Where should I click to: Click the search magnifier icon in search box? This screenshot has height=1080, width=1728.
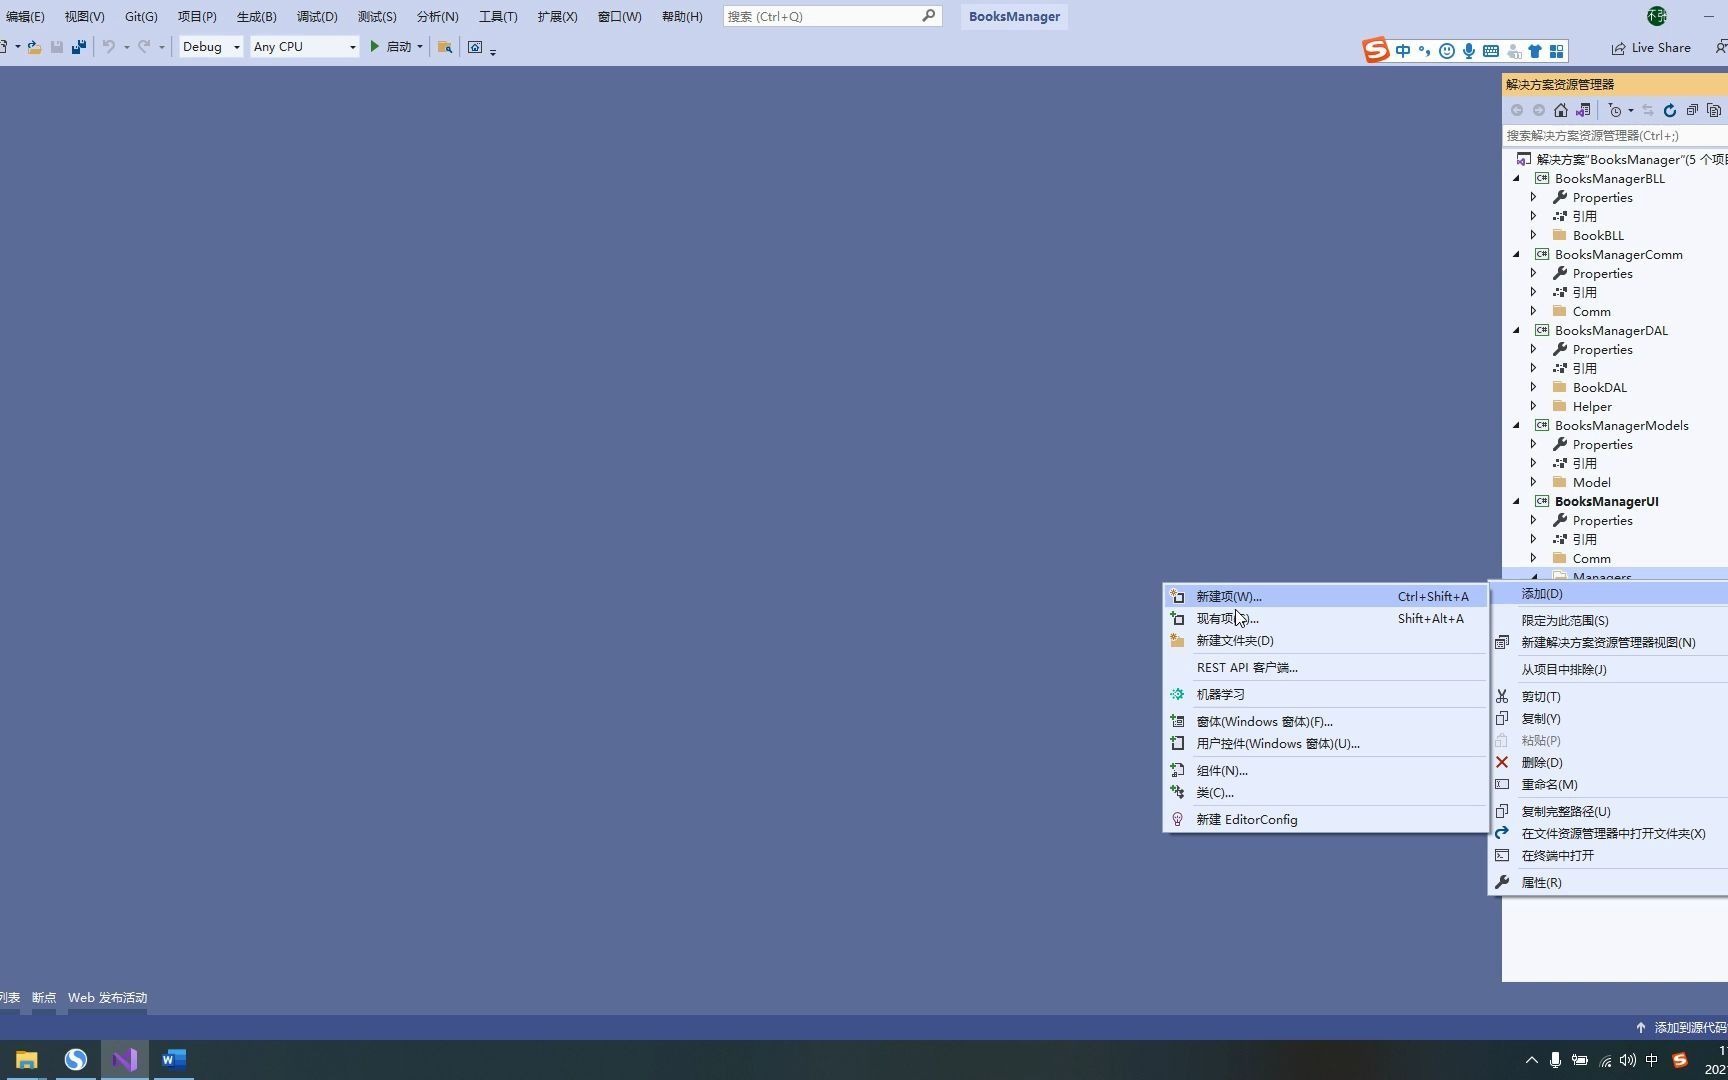(928, 16)
